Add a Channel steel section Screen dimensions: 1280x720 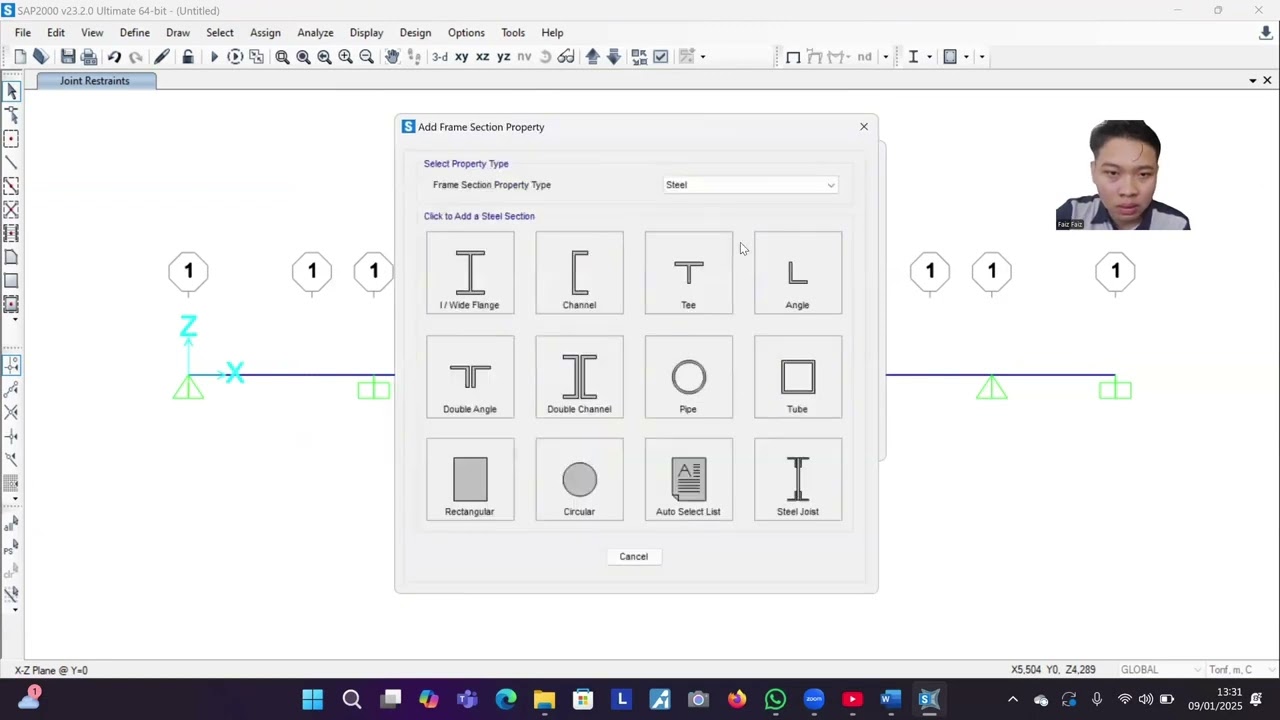(579, 273)
